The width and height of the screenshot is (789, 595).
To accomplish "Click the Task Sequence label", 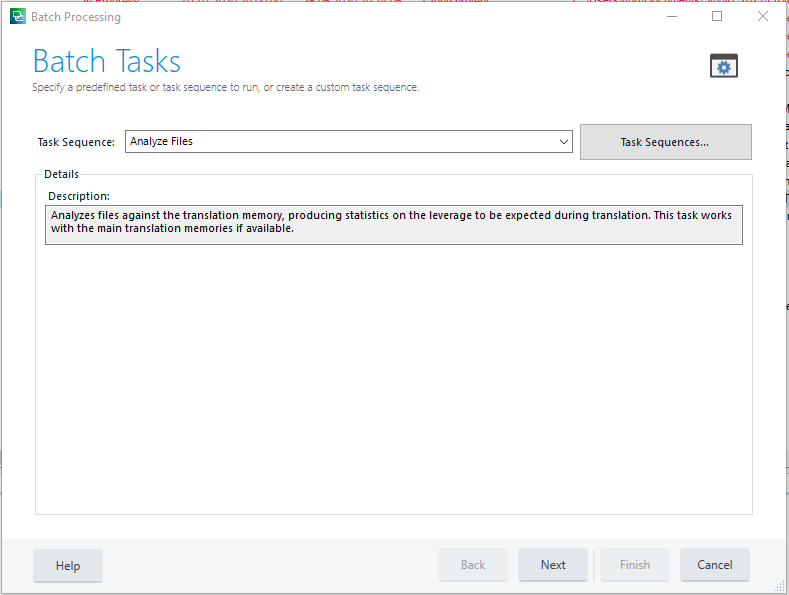I will coord(76,143).
